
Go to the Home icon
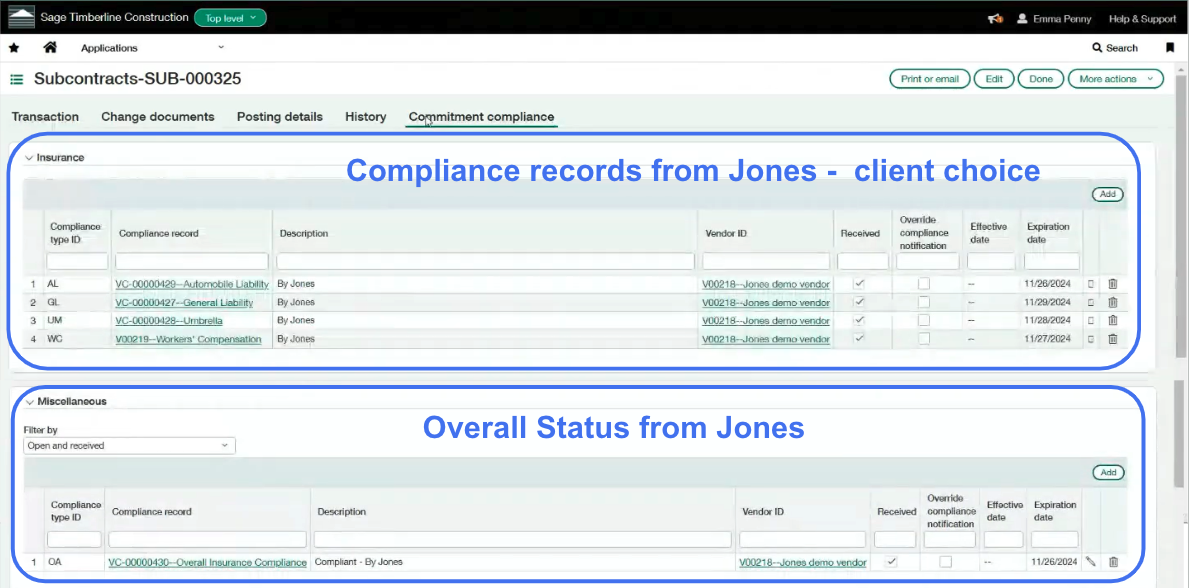50,48
